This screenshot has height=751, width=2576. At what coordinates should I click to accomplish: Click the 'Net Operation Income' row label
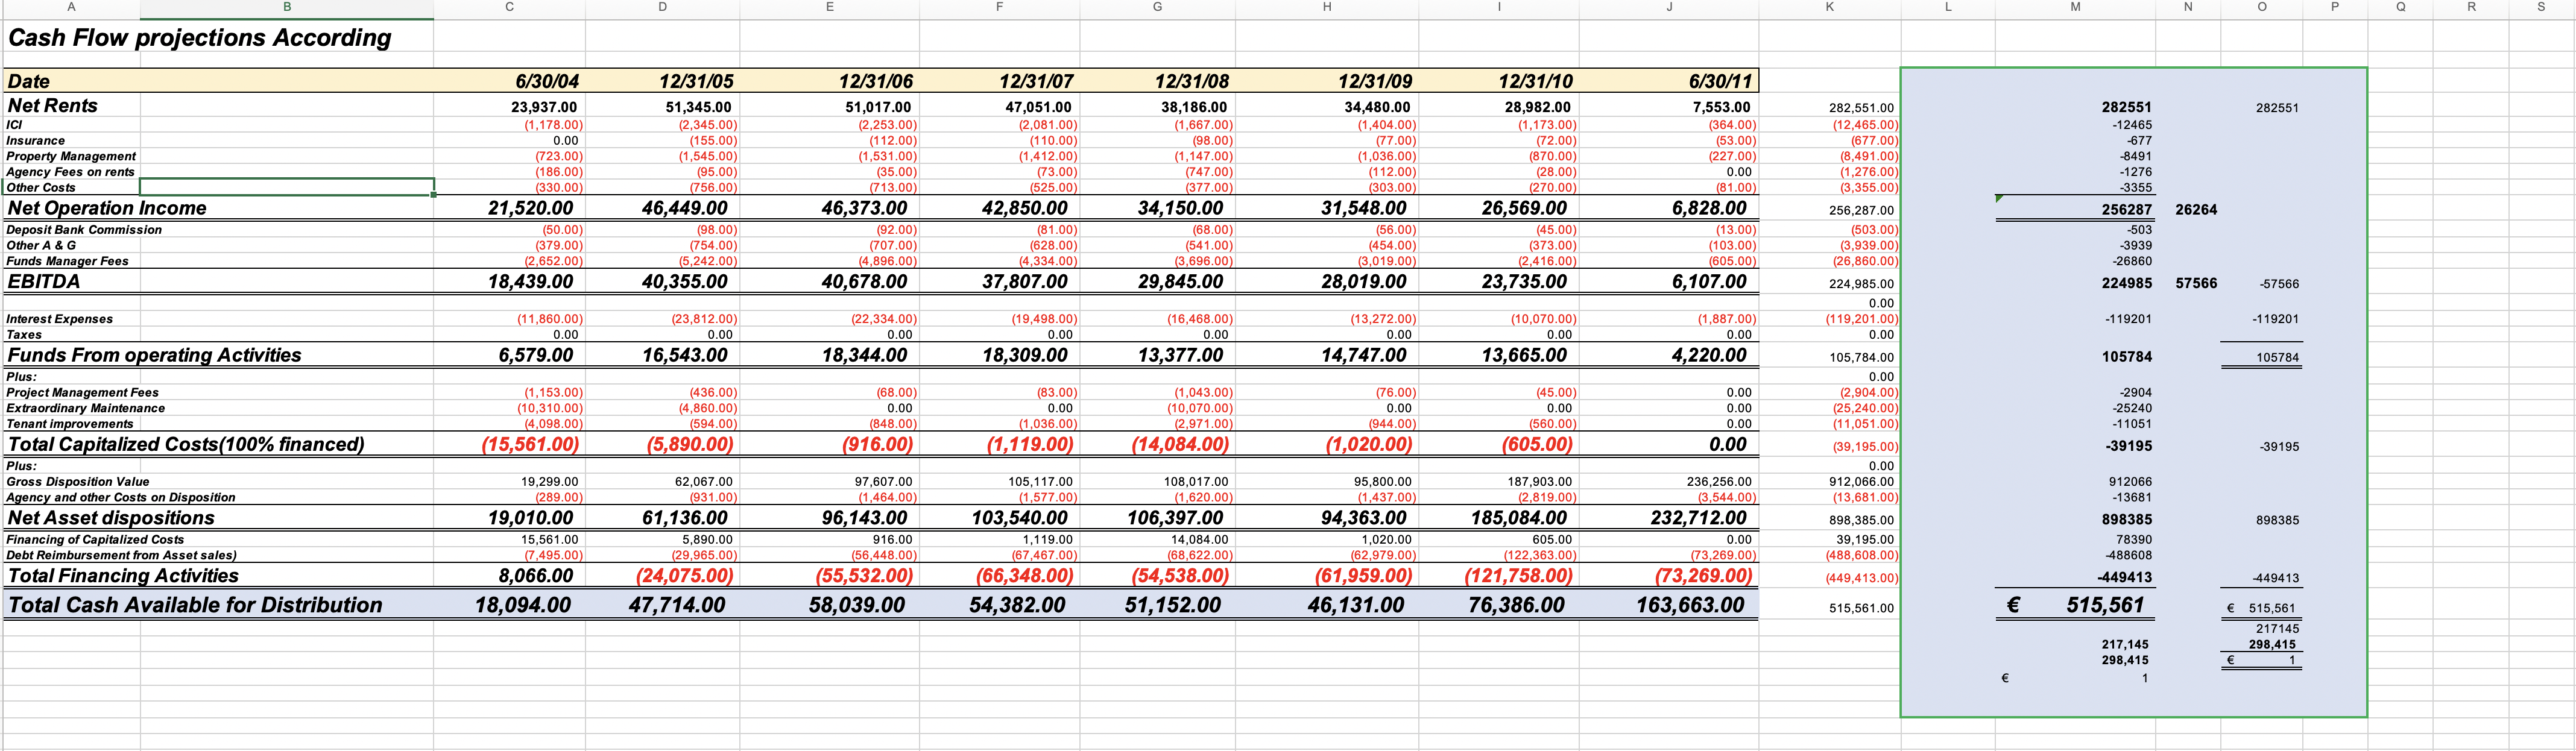pyautogui.click(x=107, y=208)
